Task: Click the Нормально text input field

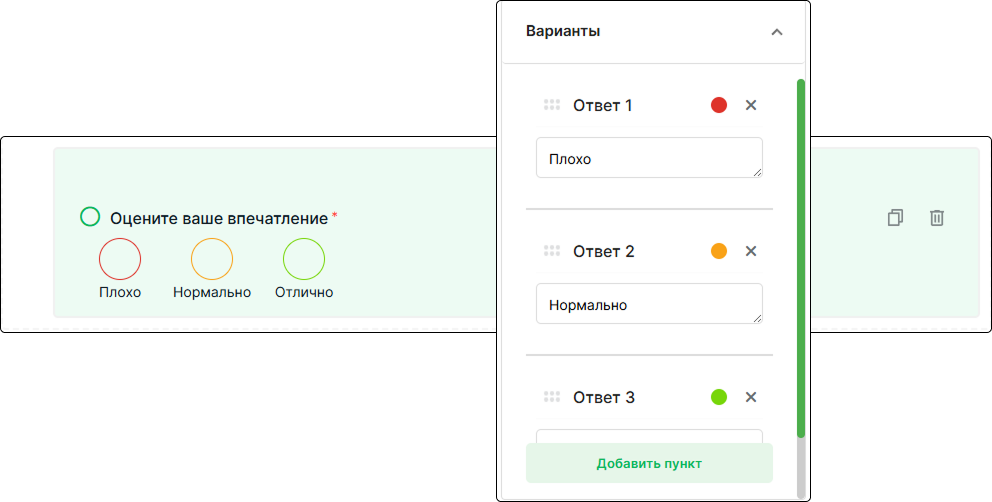Action: [x=649, y=303]
